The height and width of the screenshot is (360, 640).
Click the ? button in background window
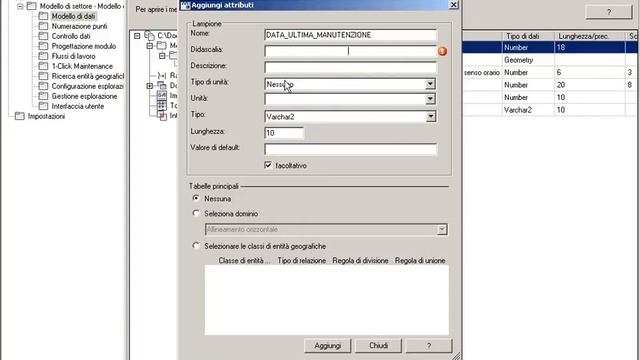pos(609,12)
